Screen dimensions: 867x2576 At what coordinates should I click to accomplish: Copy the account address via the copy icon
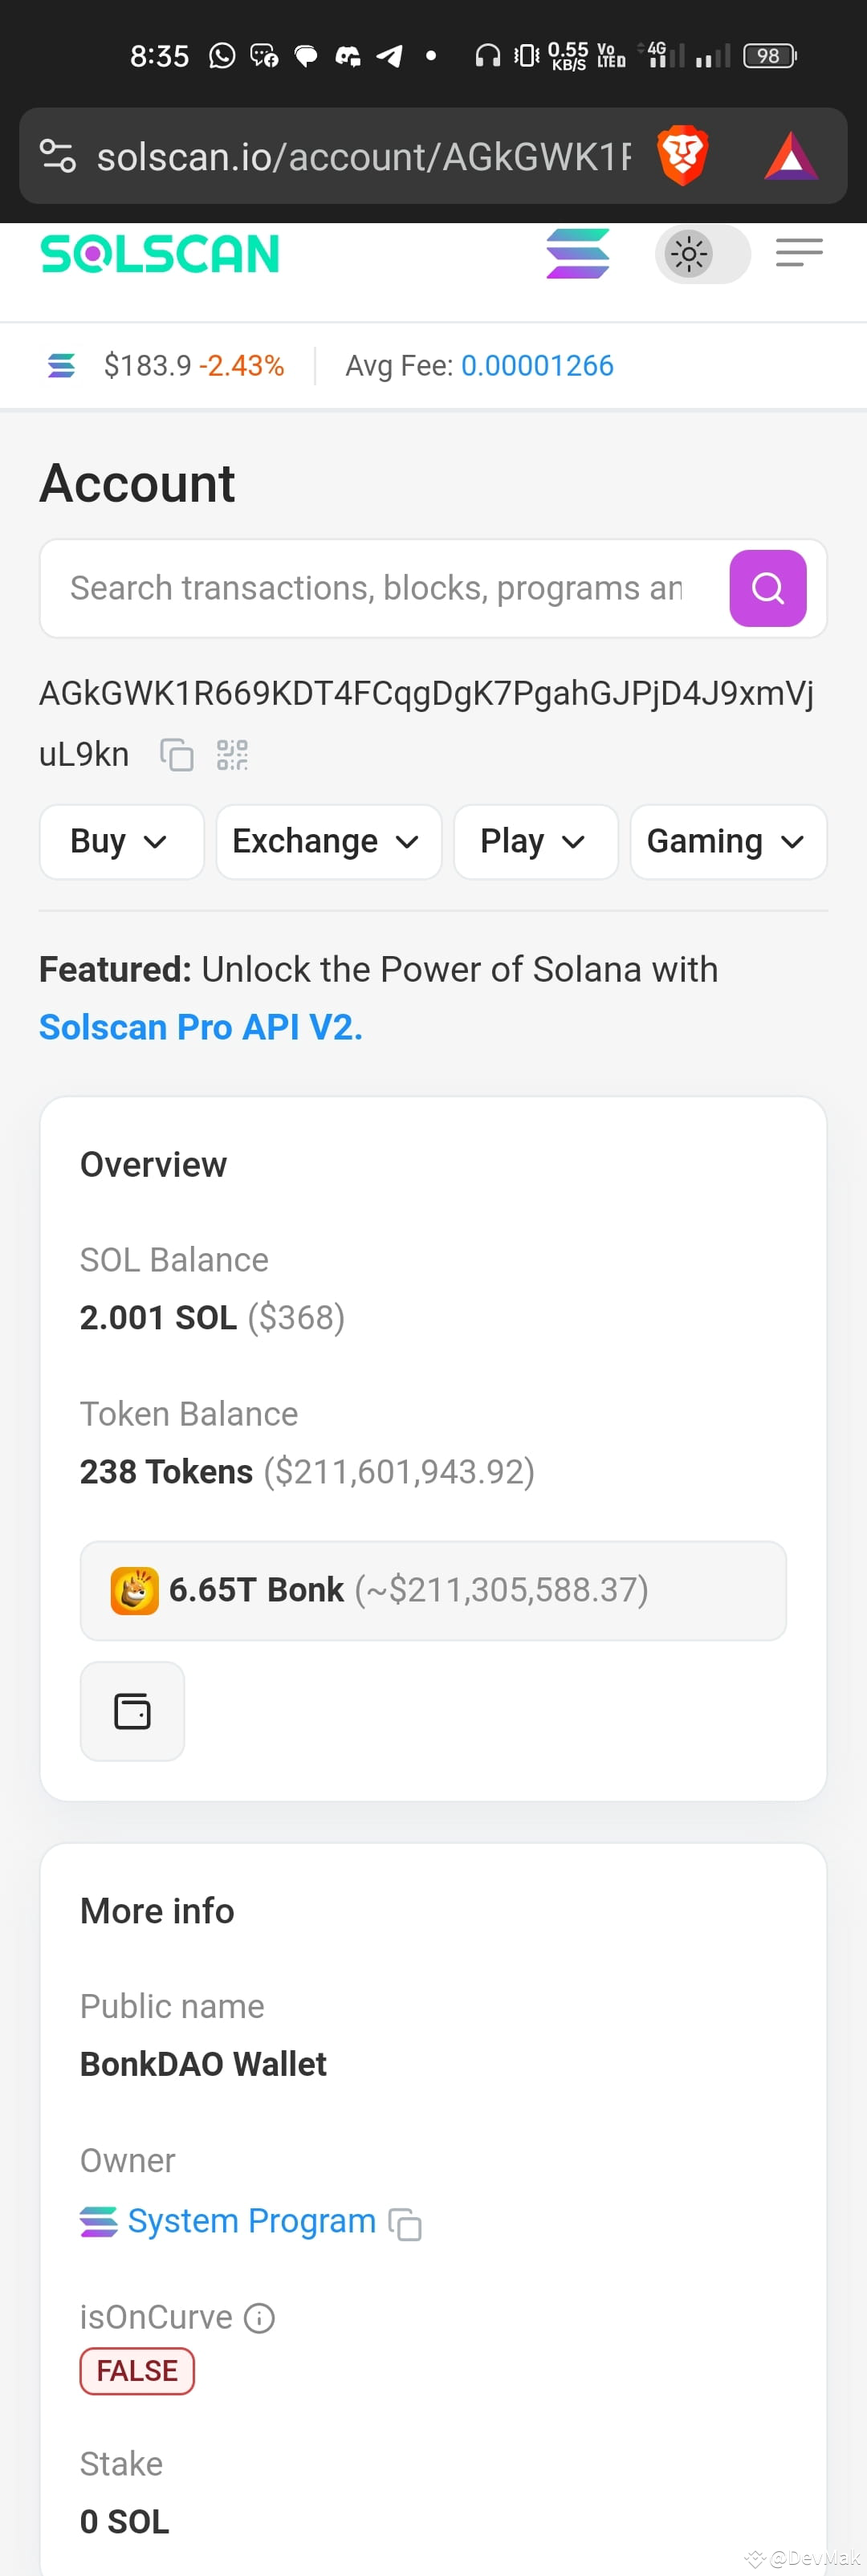point(176,756)
